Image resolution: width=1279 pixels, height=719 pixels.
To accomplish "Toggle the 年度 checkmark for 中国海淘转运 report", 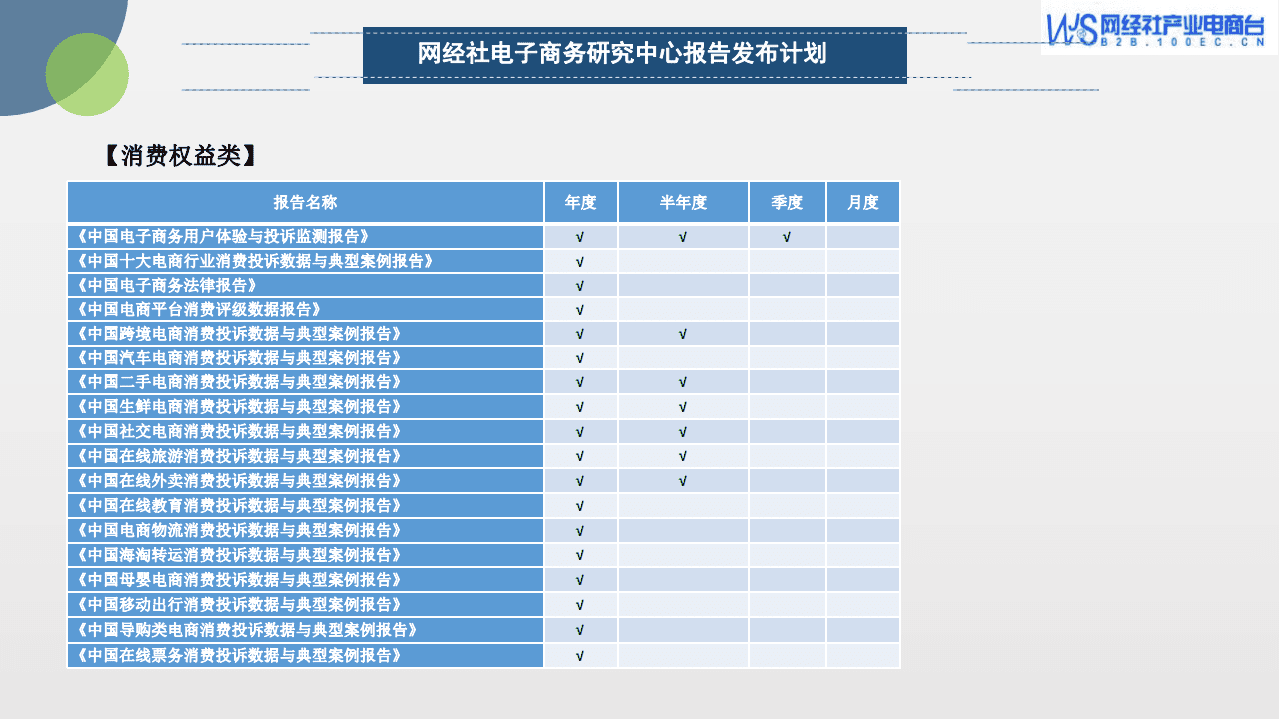I will 578,555.
